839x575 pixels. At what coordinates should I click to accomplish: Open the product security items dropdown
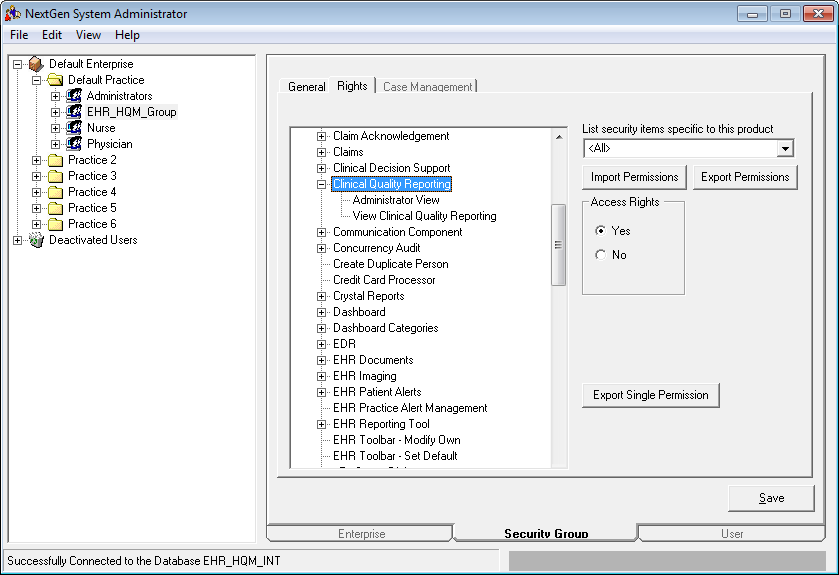(x=785, y=148)
